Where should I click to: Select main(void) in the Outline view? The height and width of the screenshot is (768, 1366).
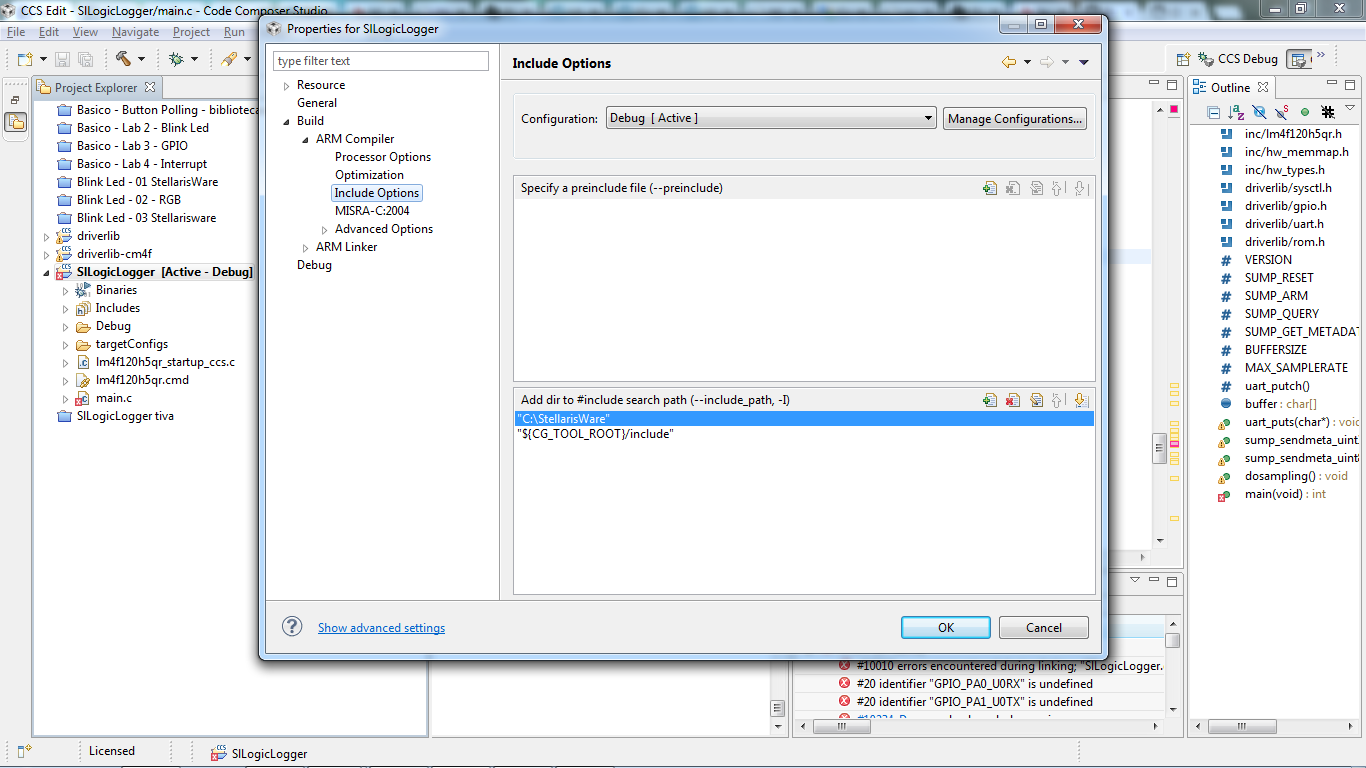click(x=1285, y=494)
